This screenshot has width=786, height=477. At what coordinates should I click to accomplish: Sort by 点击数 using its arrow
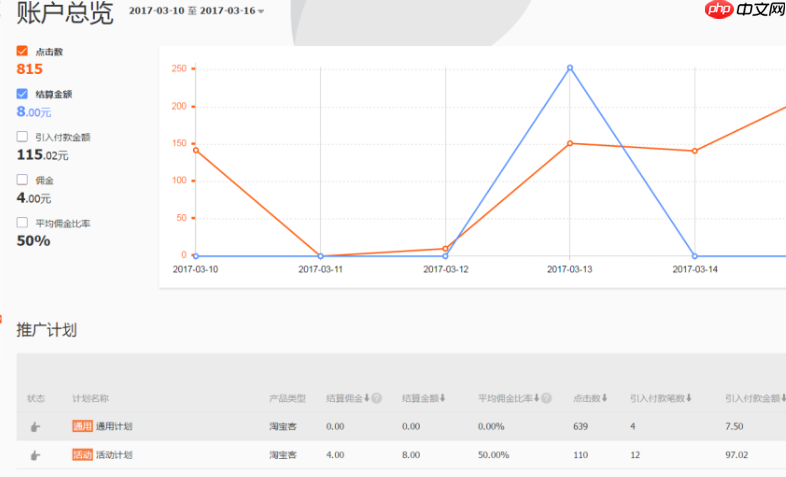605,398
